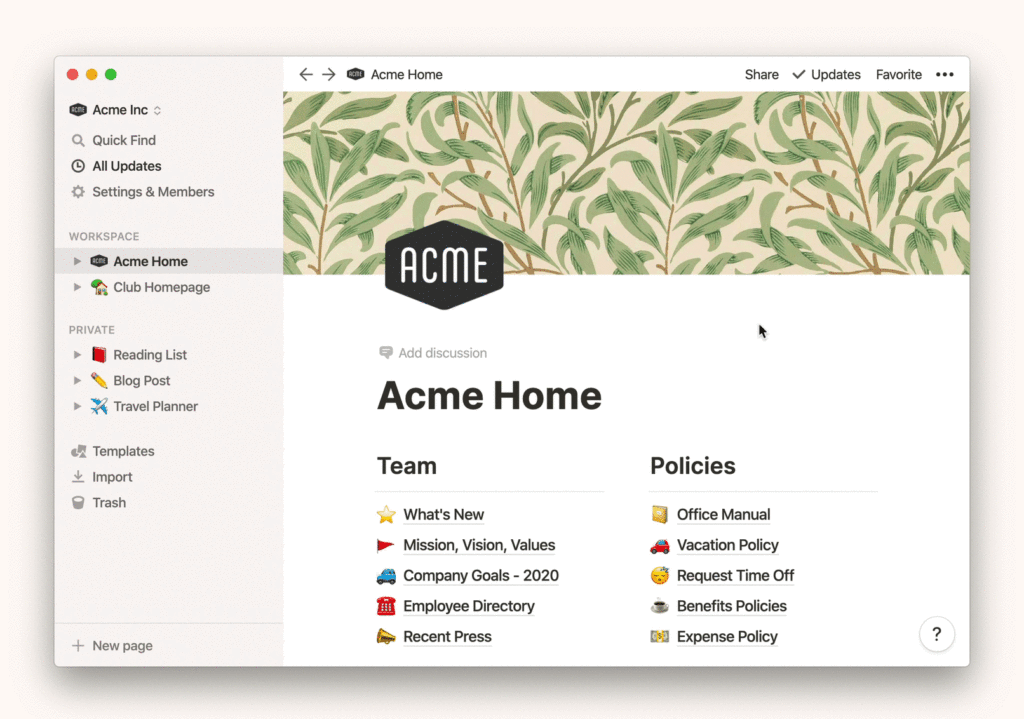The width and height of the screenshot is (1024, 719).
Task: Click the Settings & Members gear icon
Action: tap(78, 192)
